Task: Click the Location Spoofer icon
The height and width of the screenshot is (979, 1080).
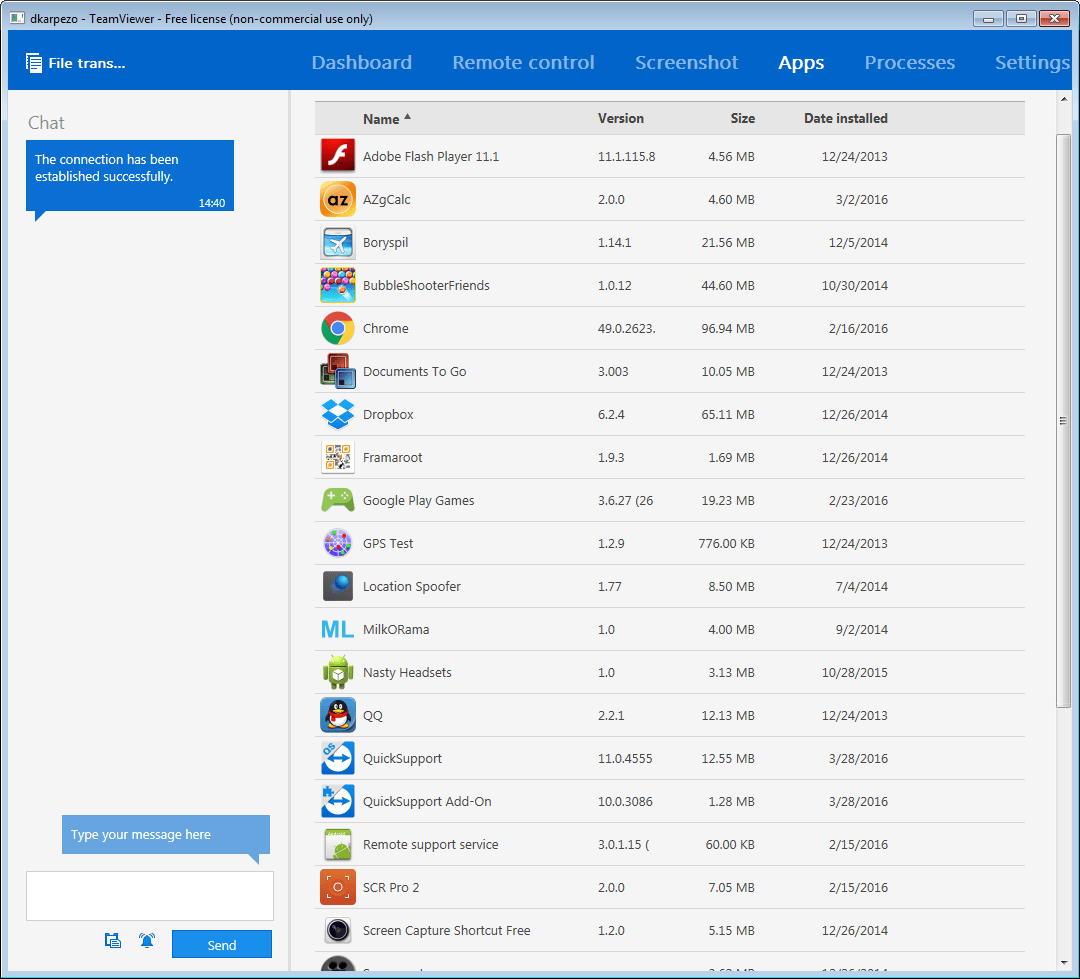Action: pyautogui.click(x=338, y=586)
